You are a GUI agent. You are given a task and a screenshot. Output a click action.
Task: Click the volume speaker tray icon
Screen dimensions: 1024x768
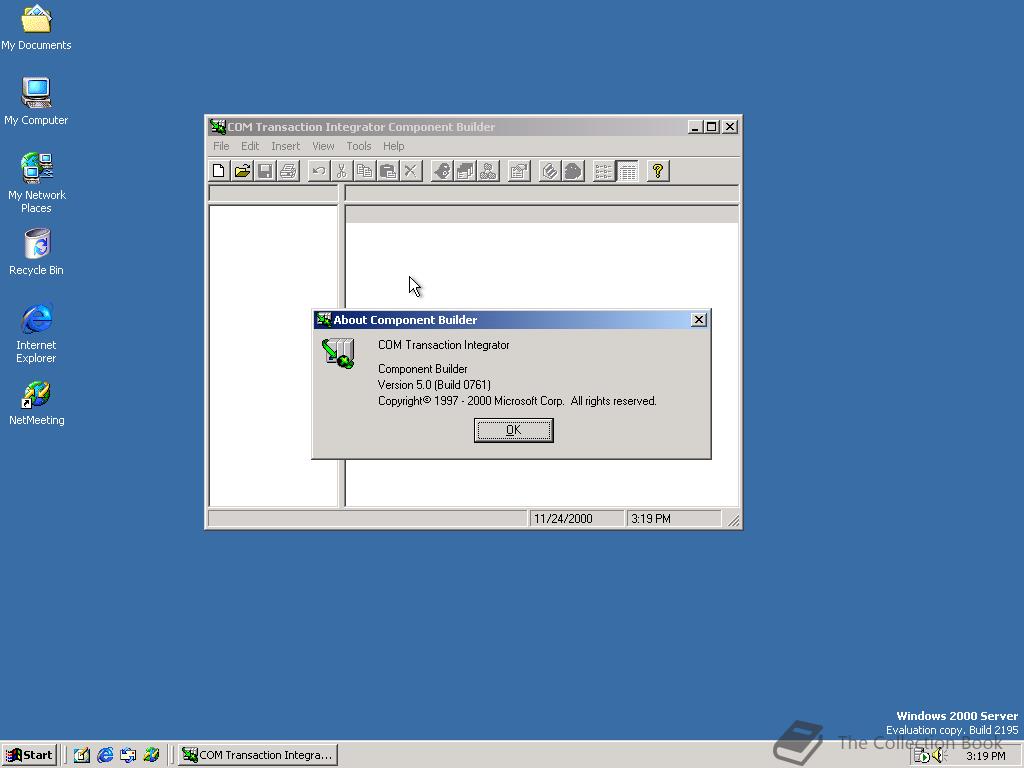point(938,756)
